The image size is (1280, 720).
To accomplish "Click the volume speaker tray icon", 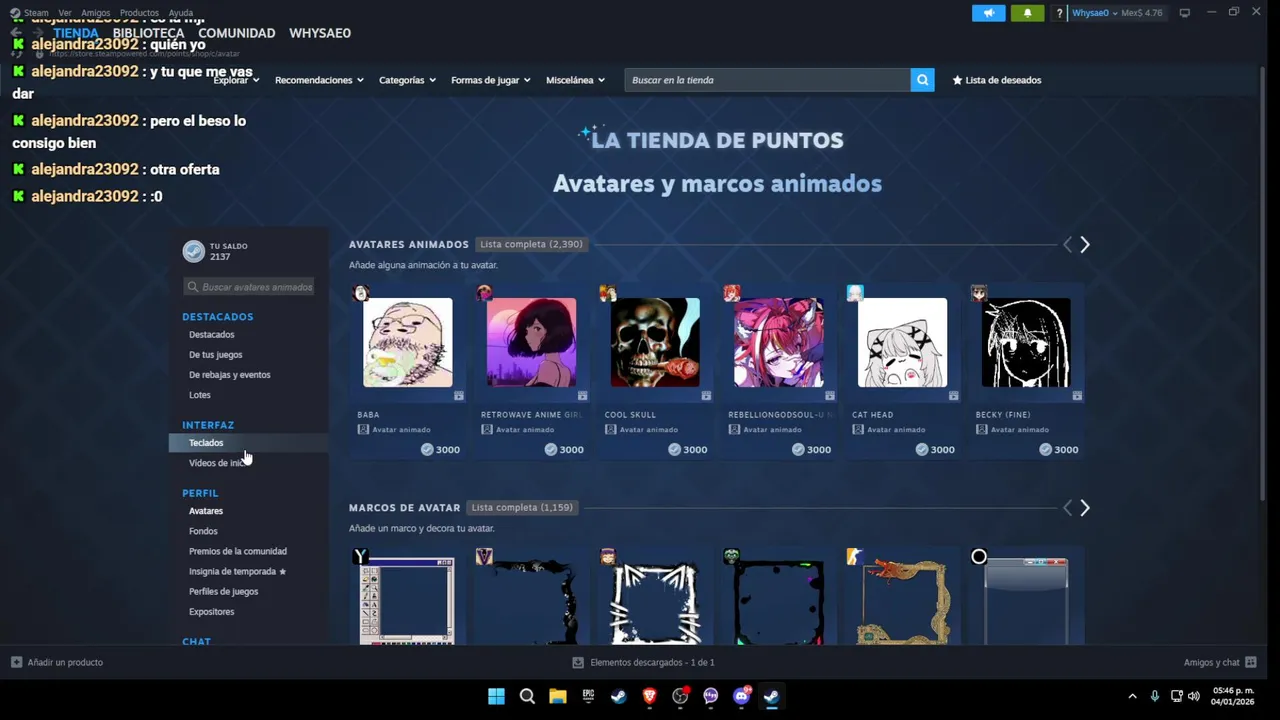I will point(1193,696).
